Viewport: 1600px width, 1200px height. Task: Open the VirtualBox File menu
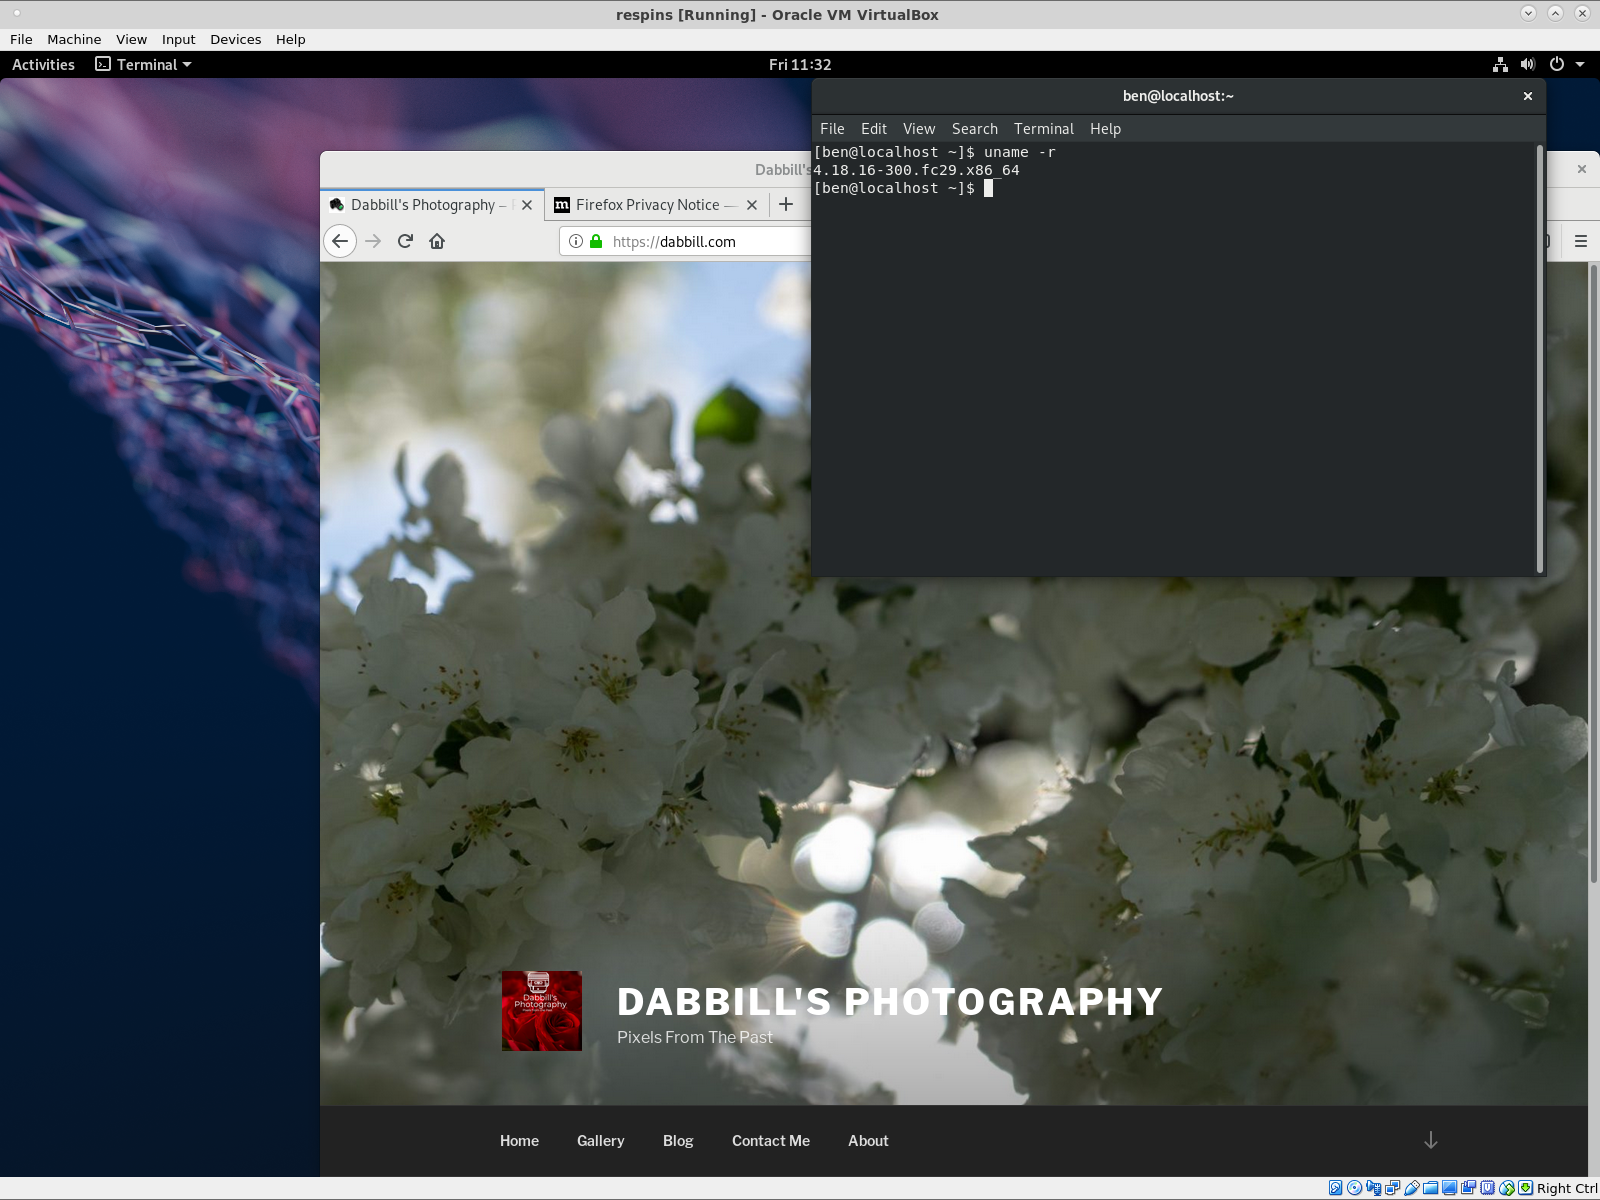tap(21, 39)
